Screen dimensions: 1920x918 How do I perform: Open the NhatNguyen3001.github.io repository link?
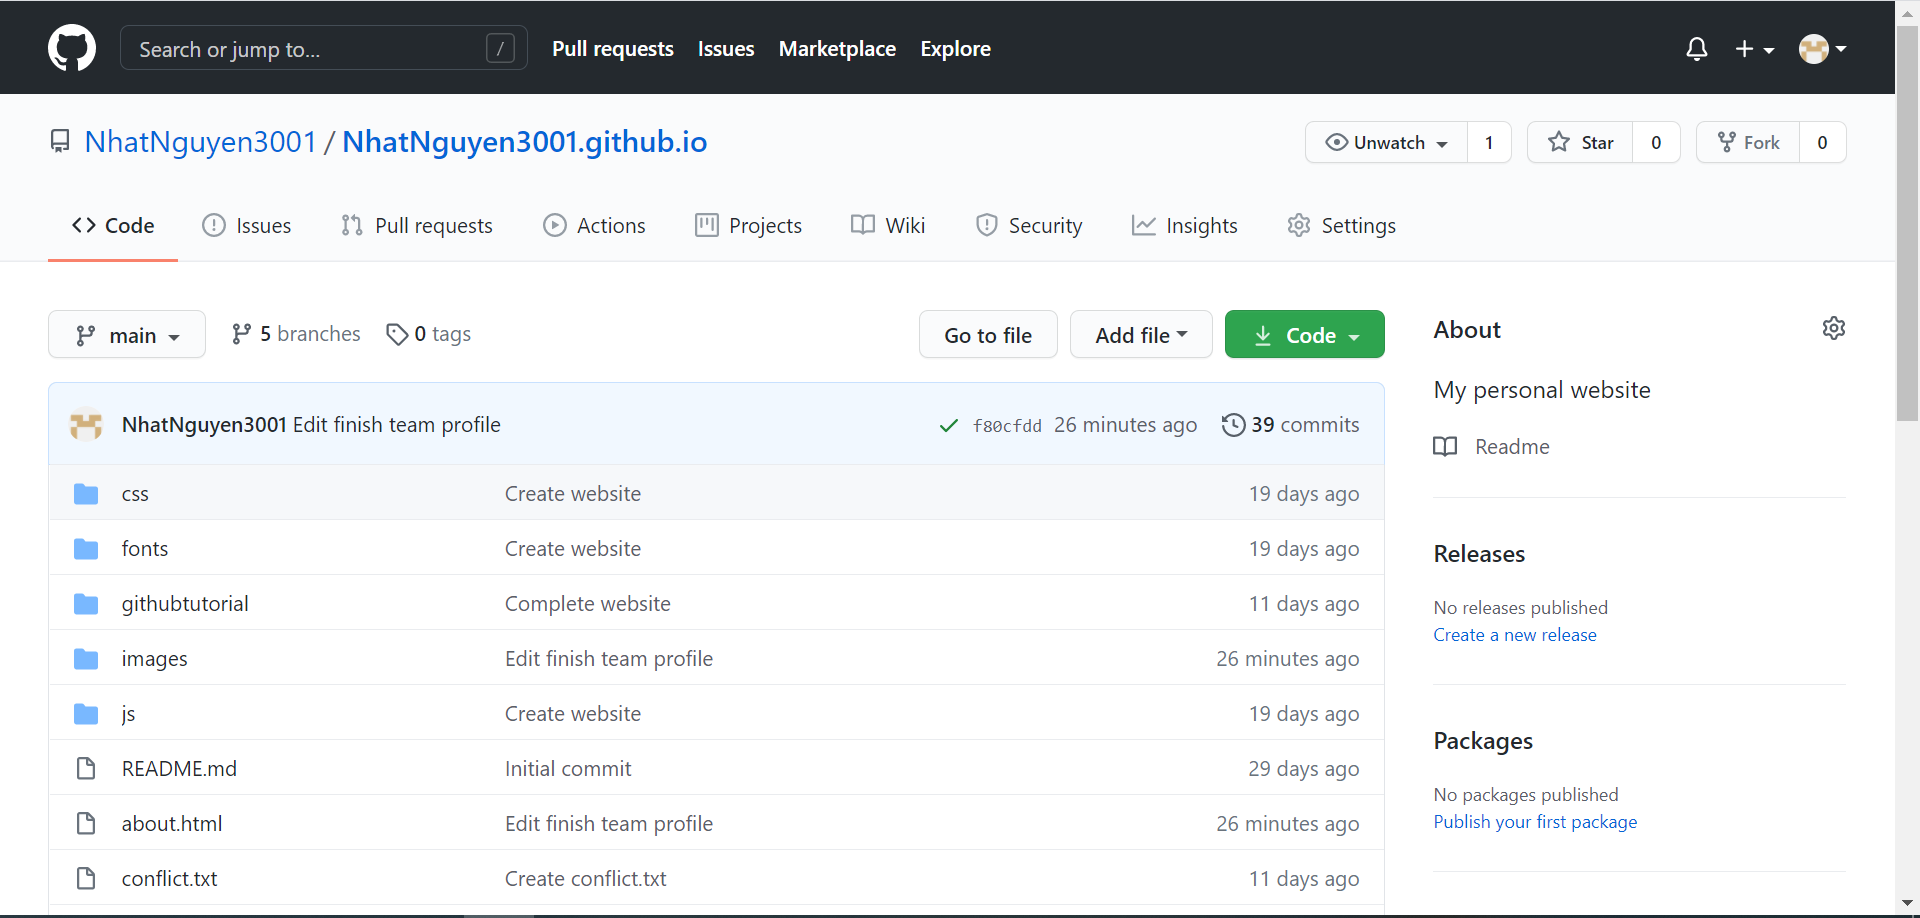coord(524,142)
